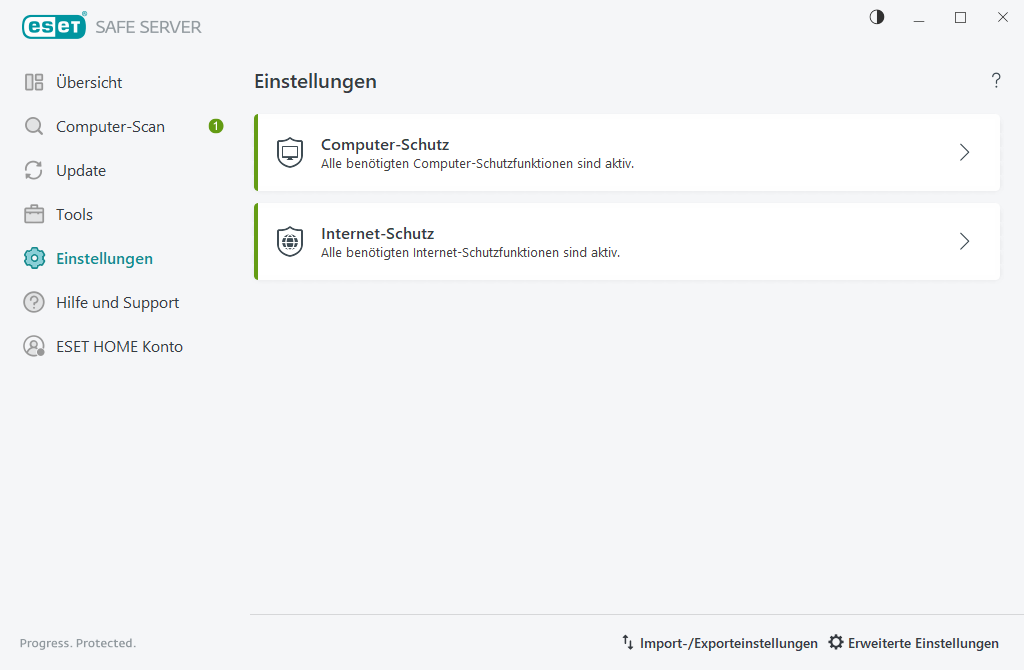This screenshot has height=670, width=1024.
Task: Open Import-/Exporteinstellungen
Action: (729, 643)
